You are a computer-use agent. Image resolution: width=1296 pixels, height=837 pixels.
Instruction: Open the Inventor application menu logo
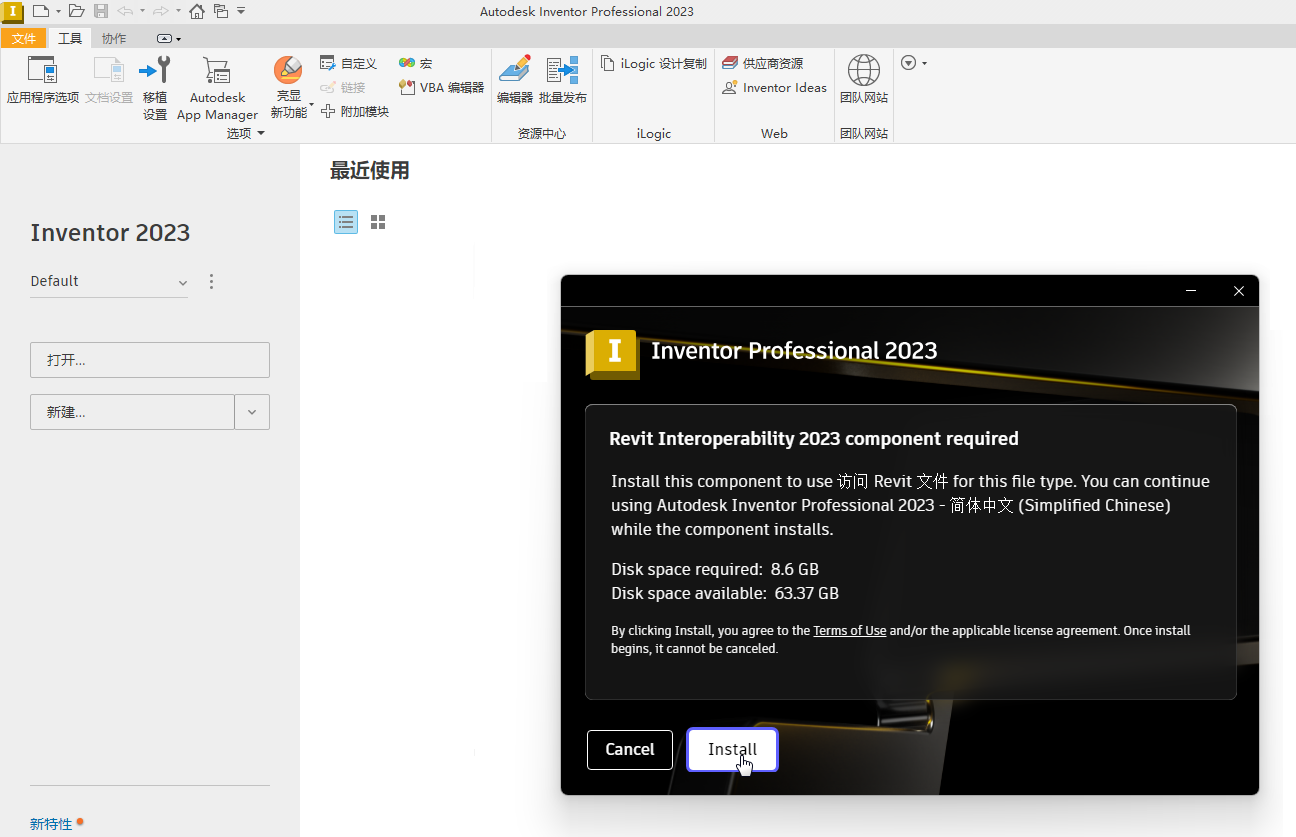pos(13,12)
